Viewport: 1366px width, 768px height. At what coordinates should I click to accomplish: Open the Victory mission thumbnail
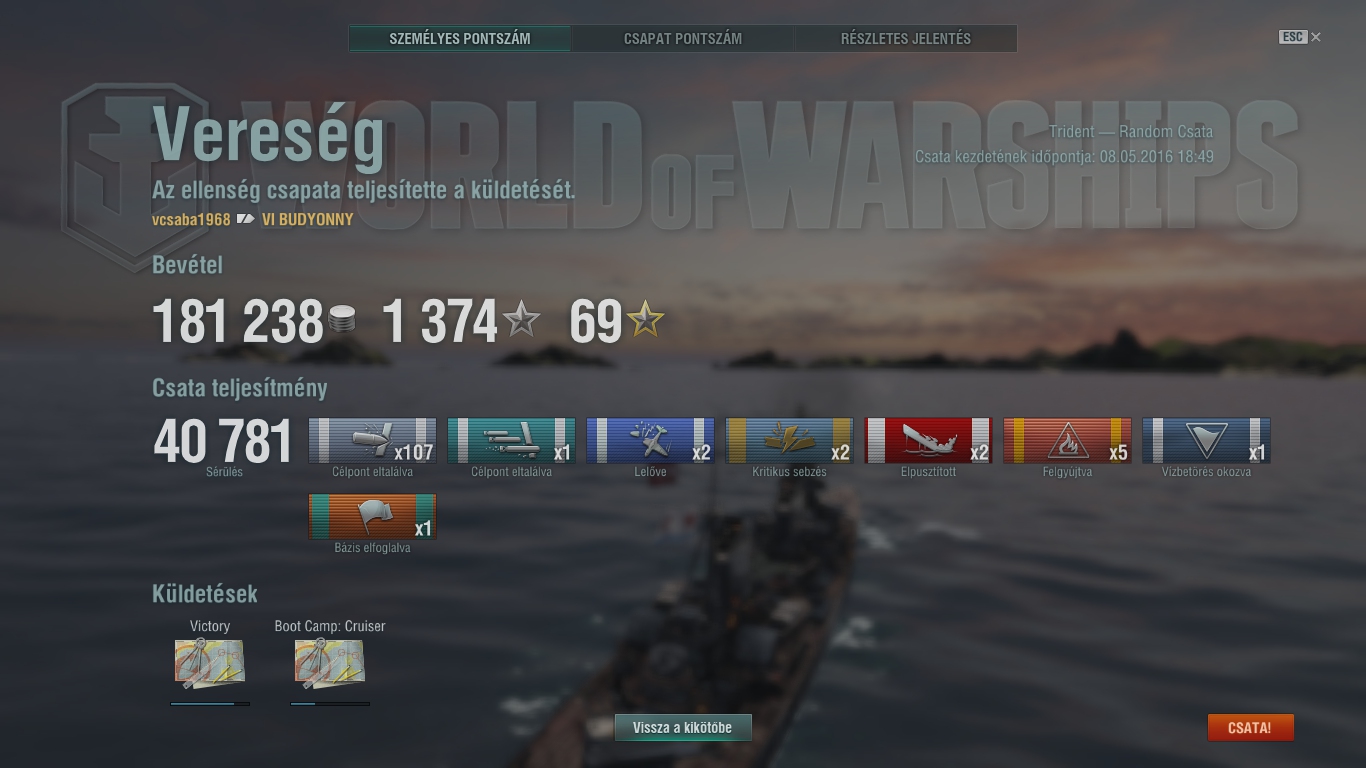[210, 665]
